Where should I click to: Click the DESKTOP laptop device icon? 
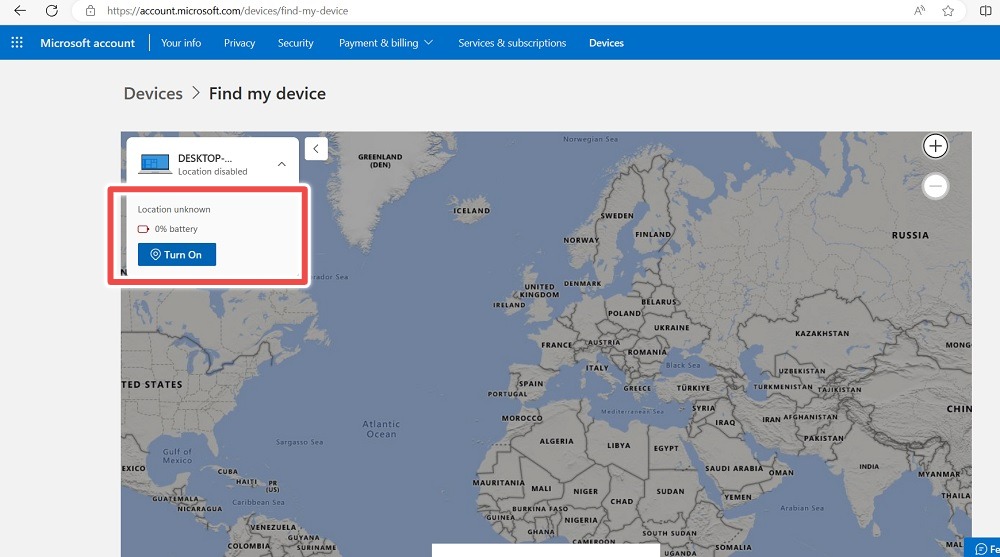click(155, 164)
